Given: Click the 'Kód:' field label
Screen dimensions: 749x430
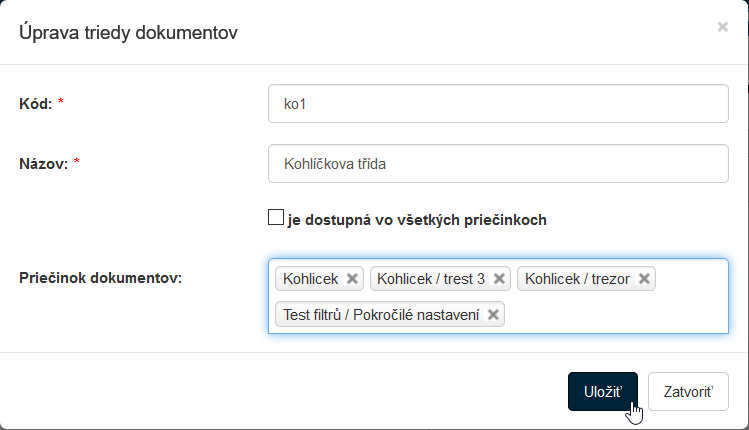Looking at the screenshot, I should point(35,103).
